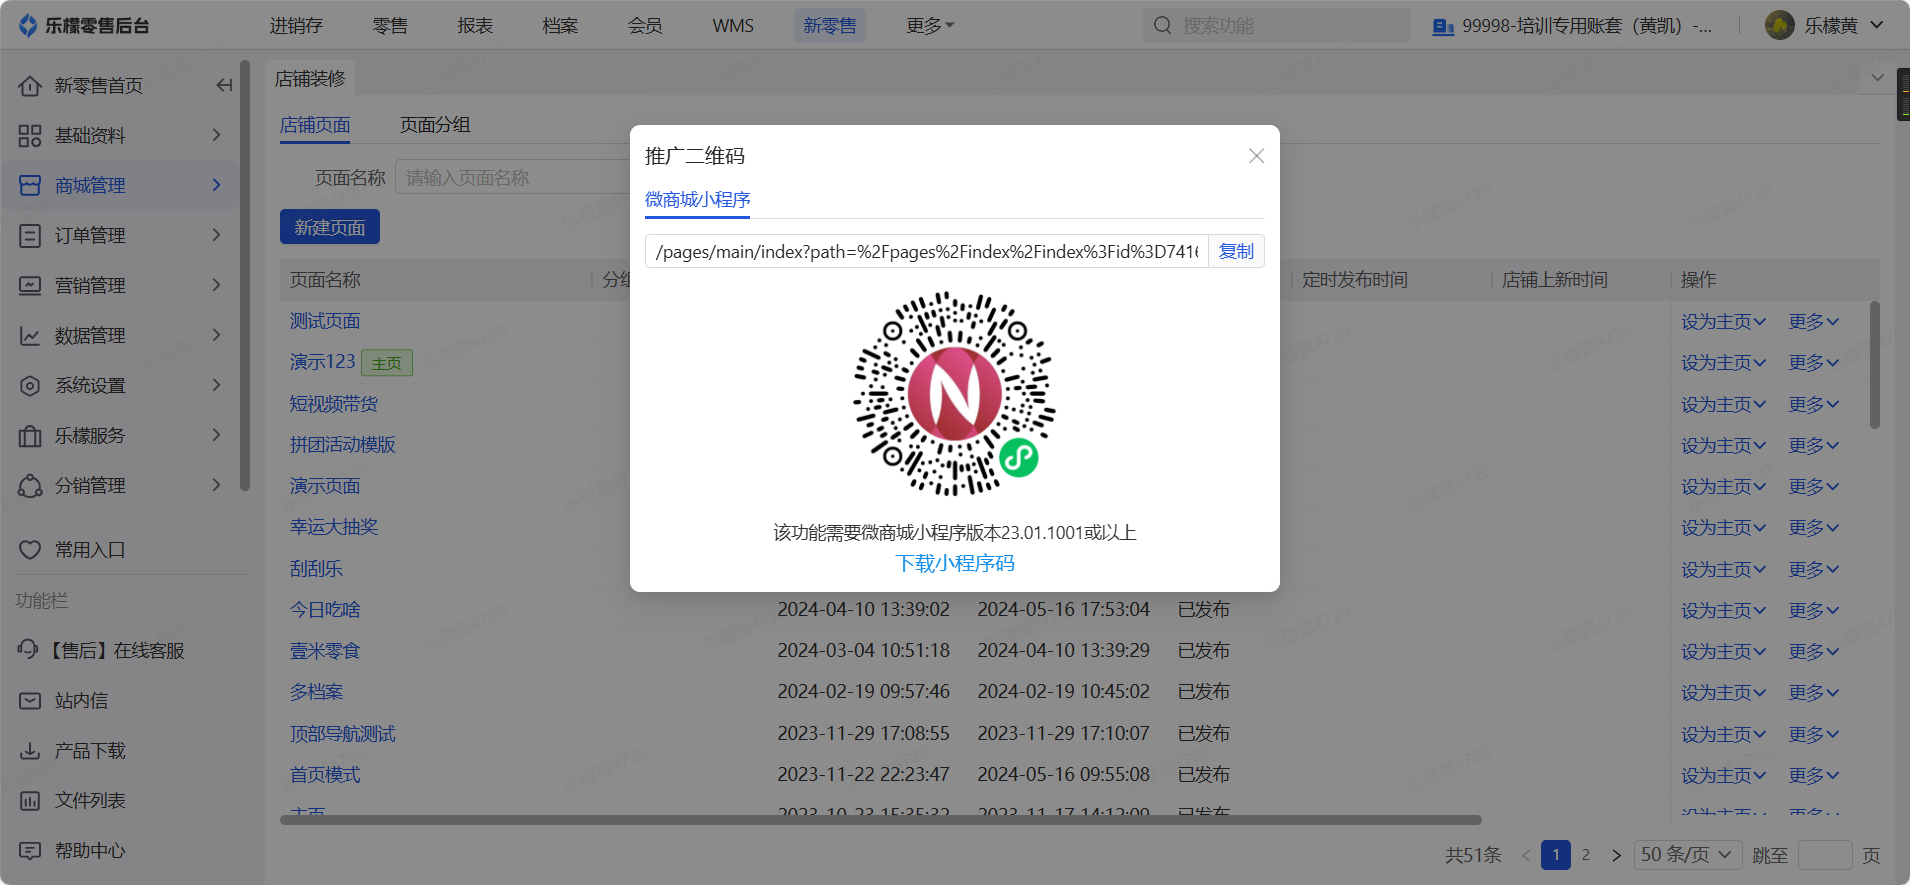Click the 常用入口 heart icon

pyautogui.click(x=30, y=550)
